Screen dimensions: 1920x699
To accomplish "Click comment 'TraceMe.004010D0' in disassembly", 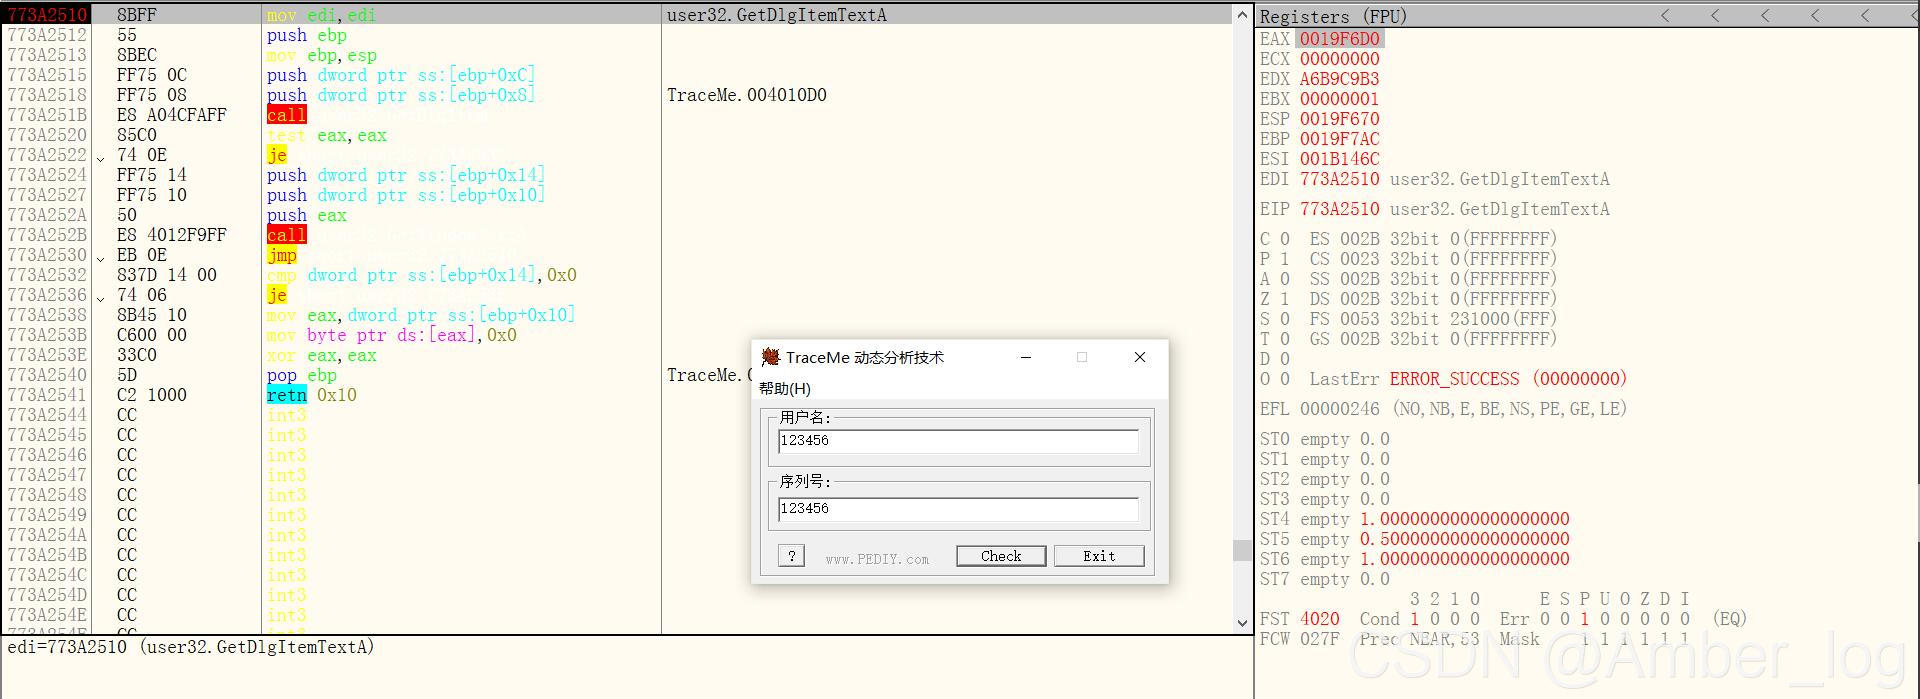I will point(747,95).
